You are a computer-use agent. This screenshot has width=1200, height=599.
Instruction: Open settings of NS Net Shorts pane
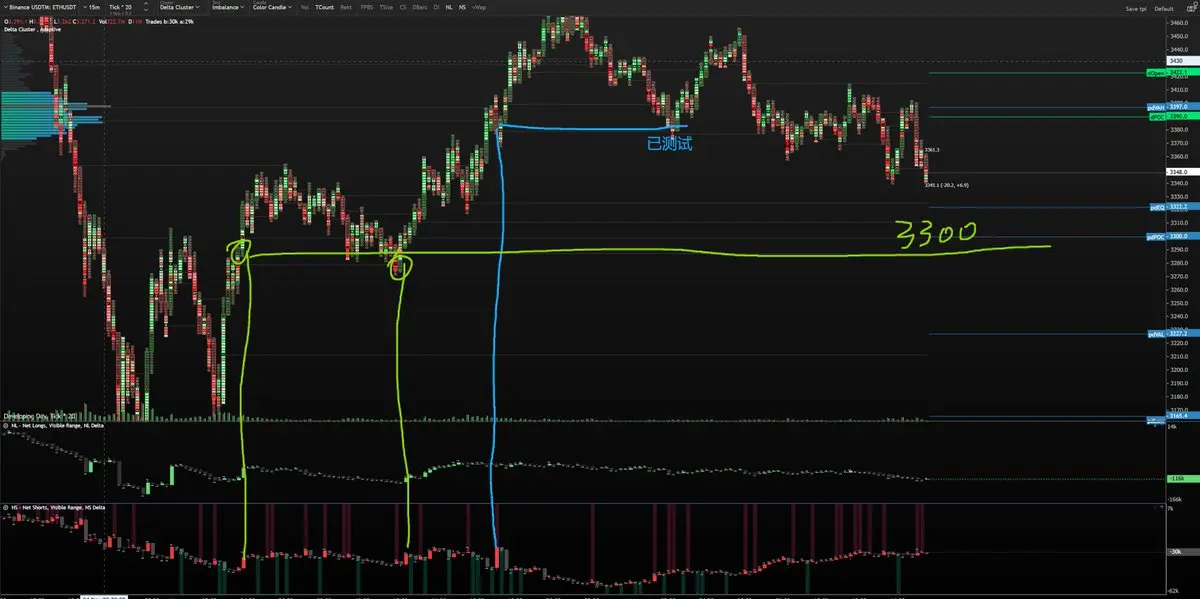7,509
